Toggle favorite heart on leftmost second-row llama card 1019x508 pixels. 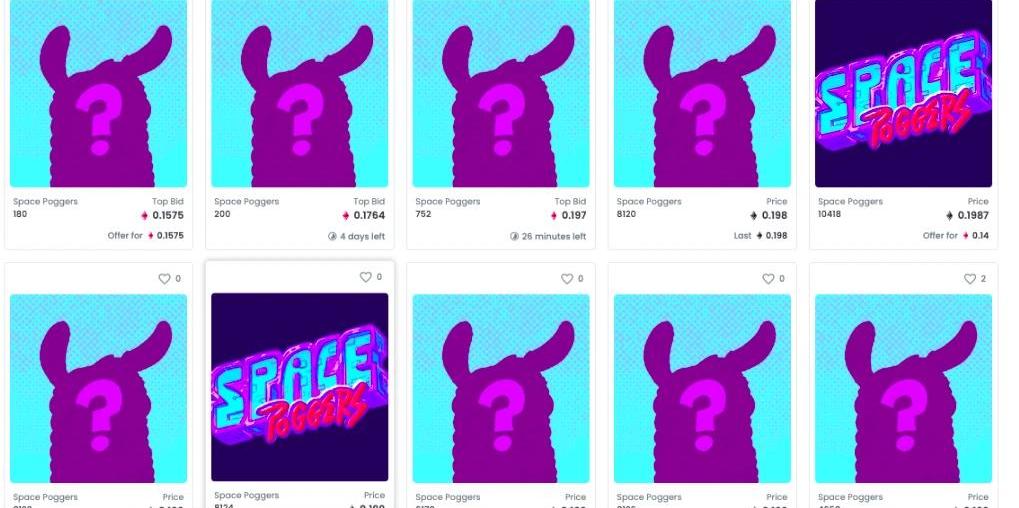pos(164,279)
